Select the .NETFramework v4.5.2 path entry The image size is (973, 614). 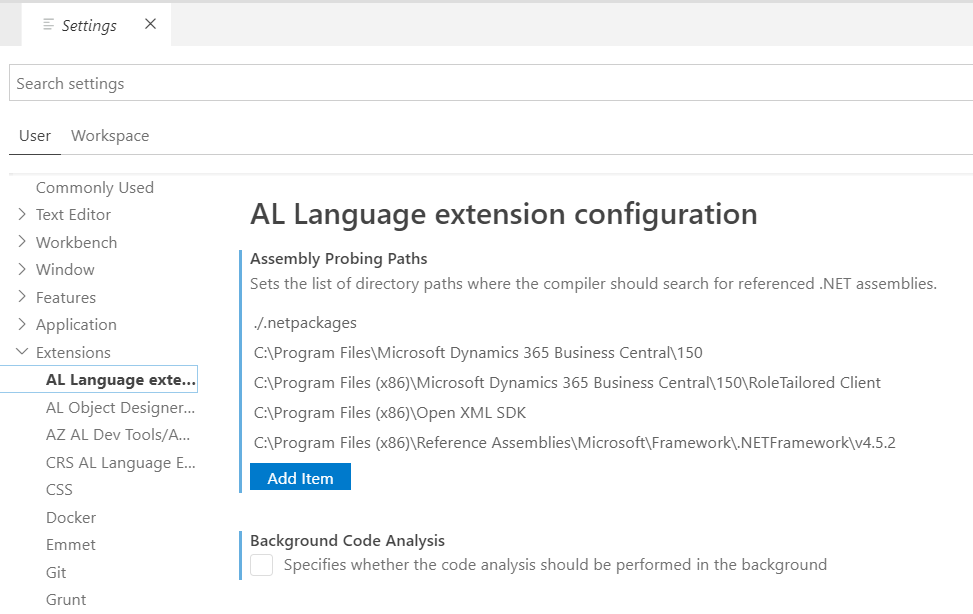(x=575, y=443)
